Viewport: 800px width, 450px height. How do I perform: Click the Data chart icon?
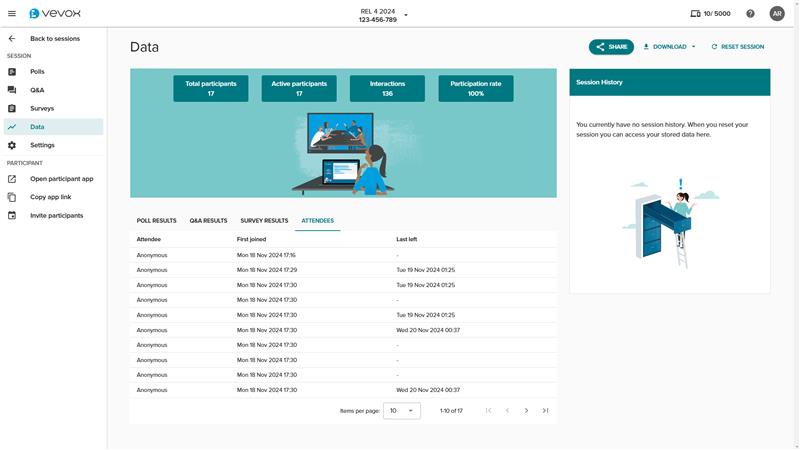pos(12,127)
